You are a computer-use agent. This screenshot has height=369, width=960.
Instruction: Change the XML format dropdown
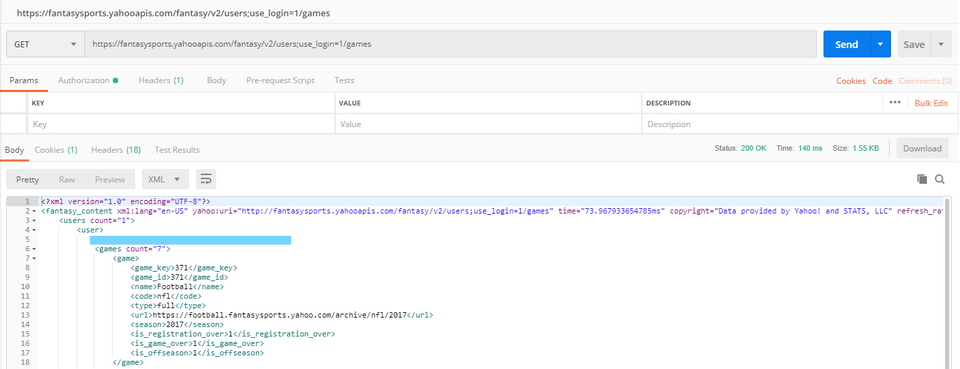pyautogui.click(x=165, y=179)
